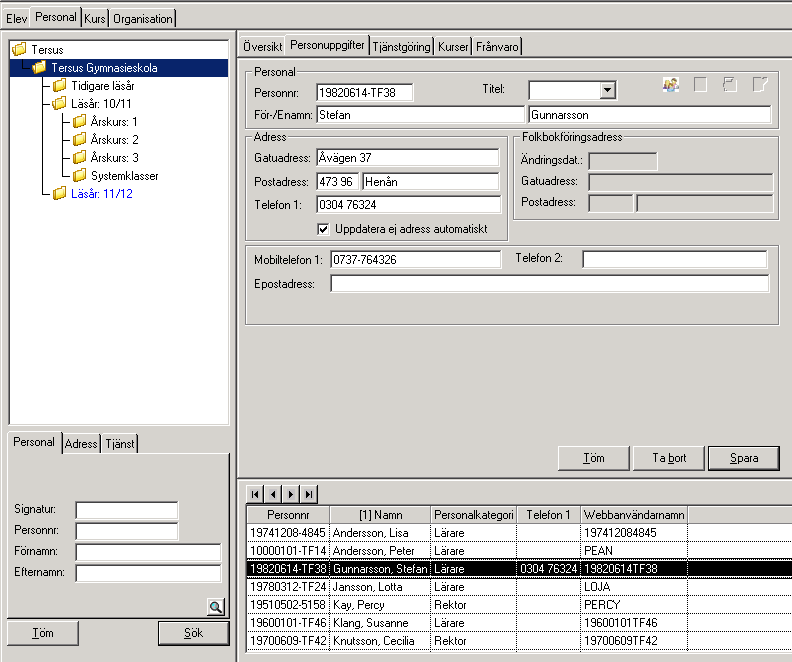Click the Tersus root folder icon
Viewport: 792px width, 662px height.
click(x=19, y=49)
